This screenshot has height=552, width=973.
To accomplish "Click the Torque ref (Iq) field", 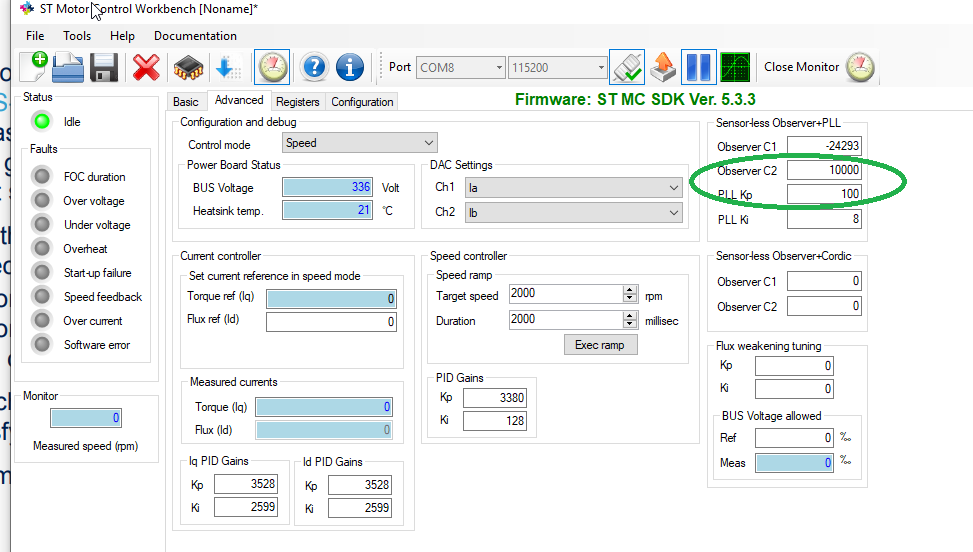I will [331, 299].
